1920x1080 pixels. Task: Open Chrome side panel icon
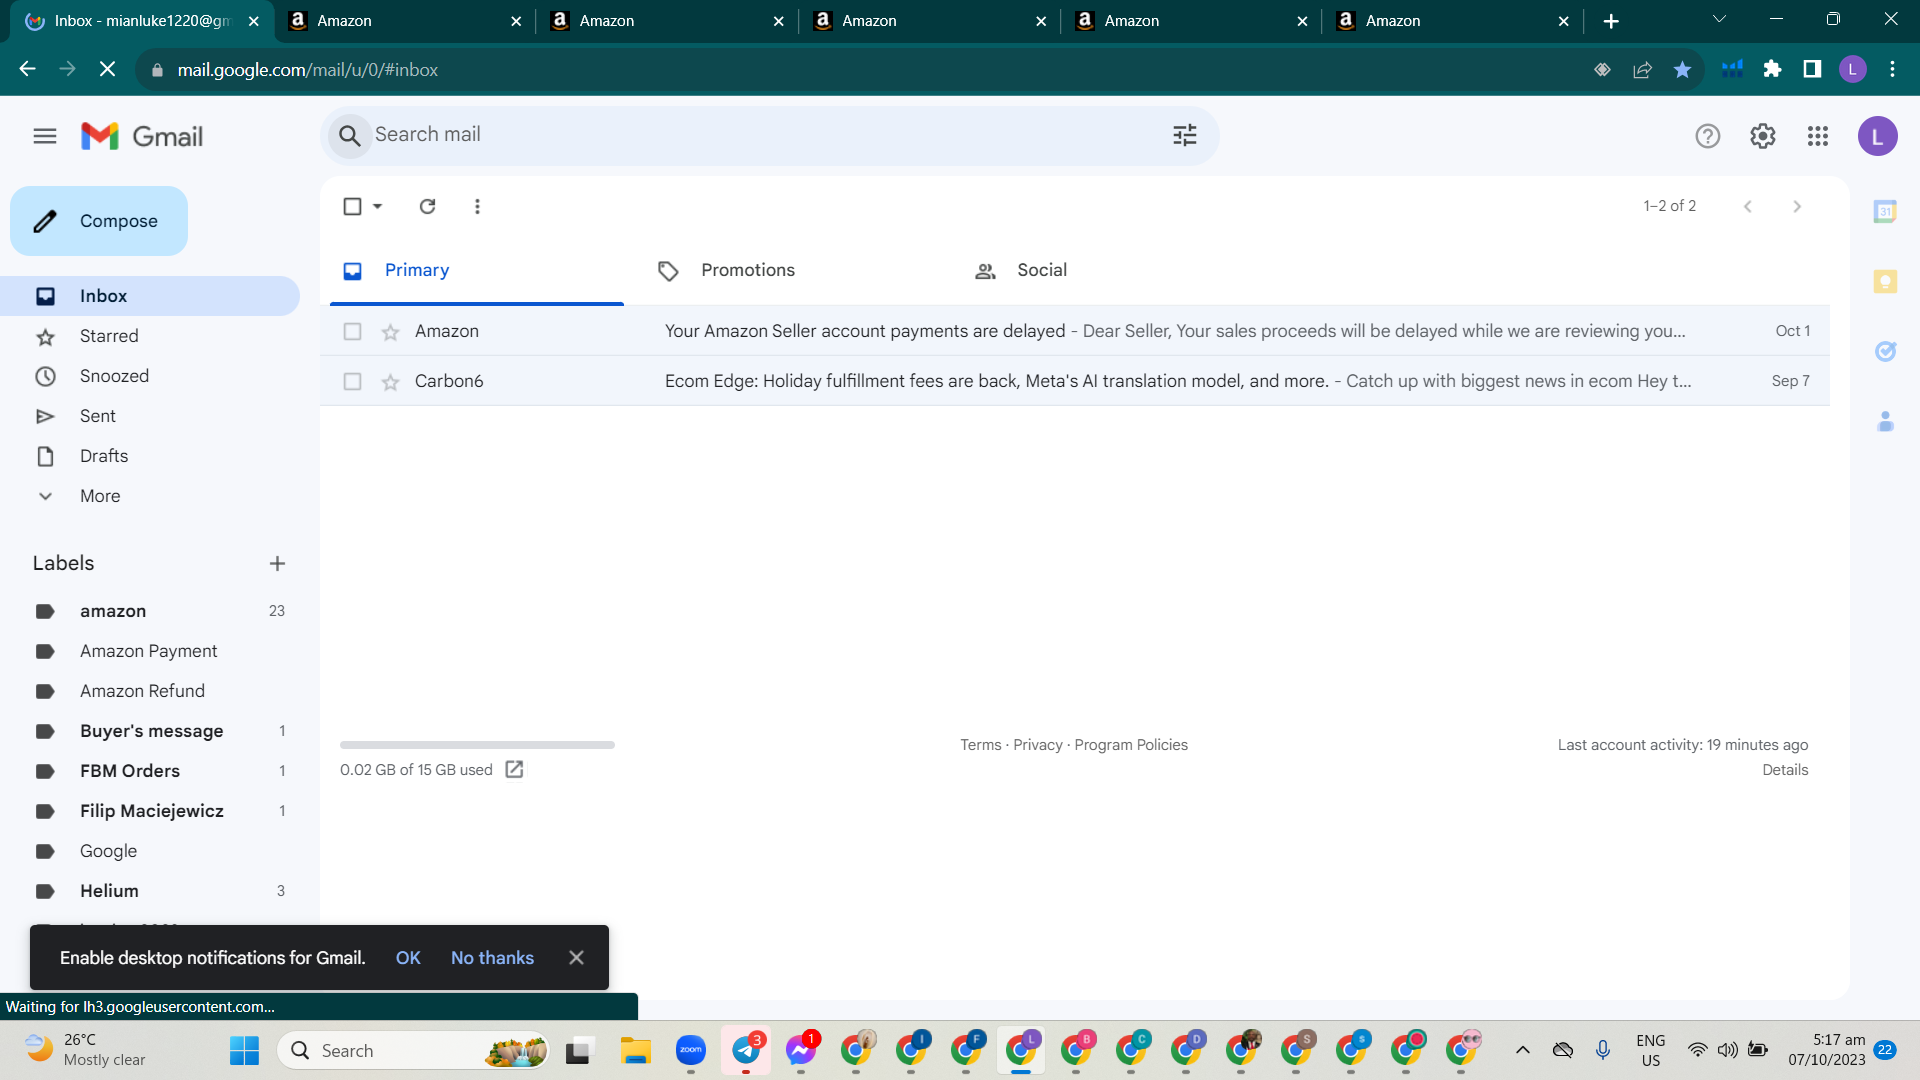[x=1812, y=69]
